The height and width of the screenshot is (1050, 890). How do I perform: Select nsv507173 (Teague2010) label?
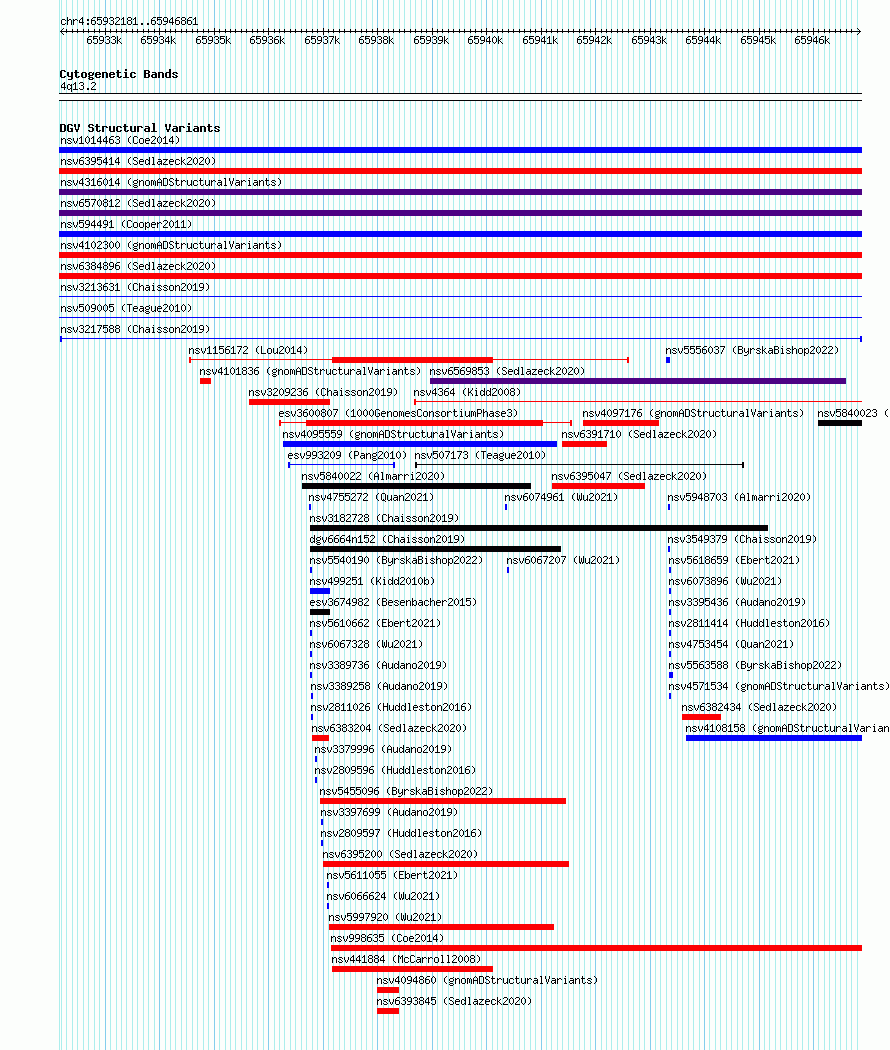[480, 455]
